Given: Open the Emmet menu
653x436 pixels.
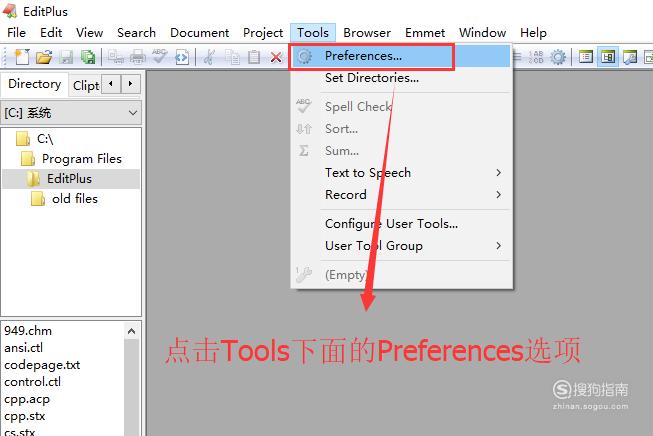Looking at the screenshot, I should coord(425,32).
